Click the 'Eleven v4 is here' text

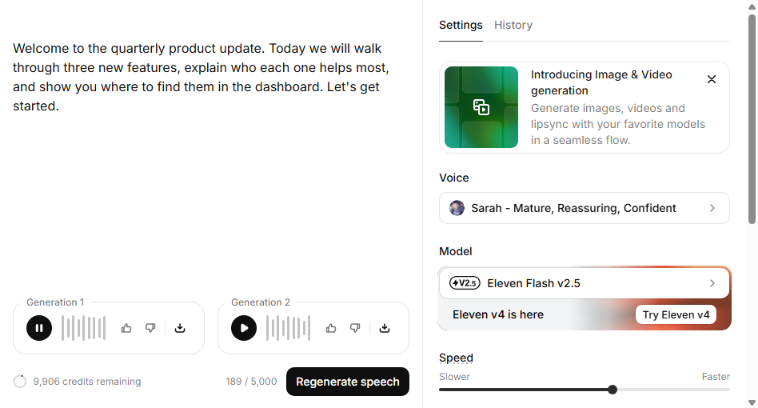point(498,315)
